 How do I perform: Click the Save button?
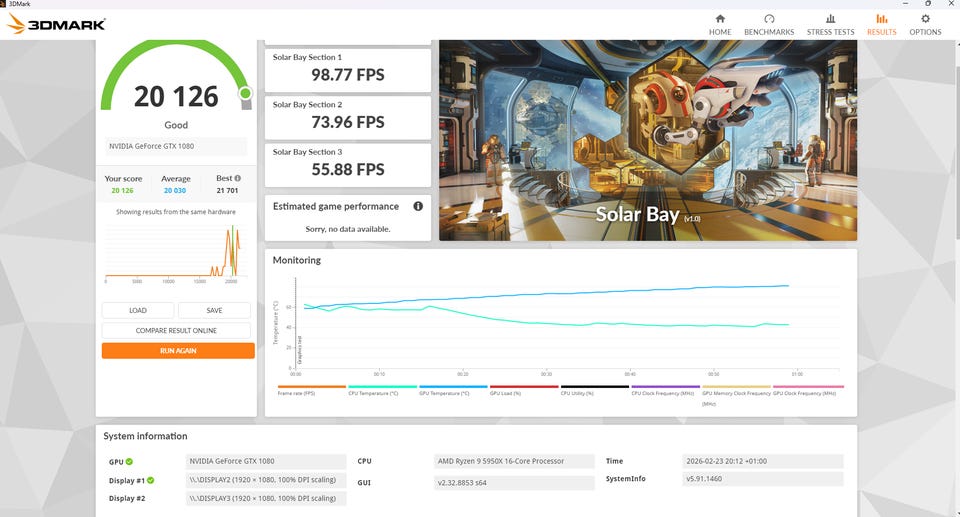click(x=214, y=311)
